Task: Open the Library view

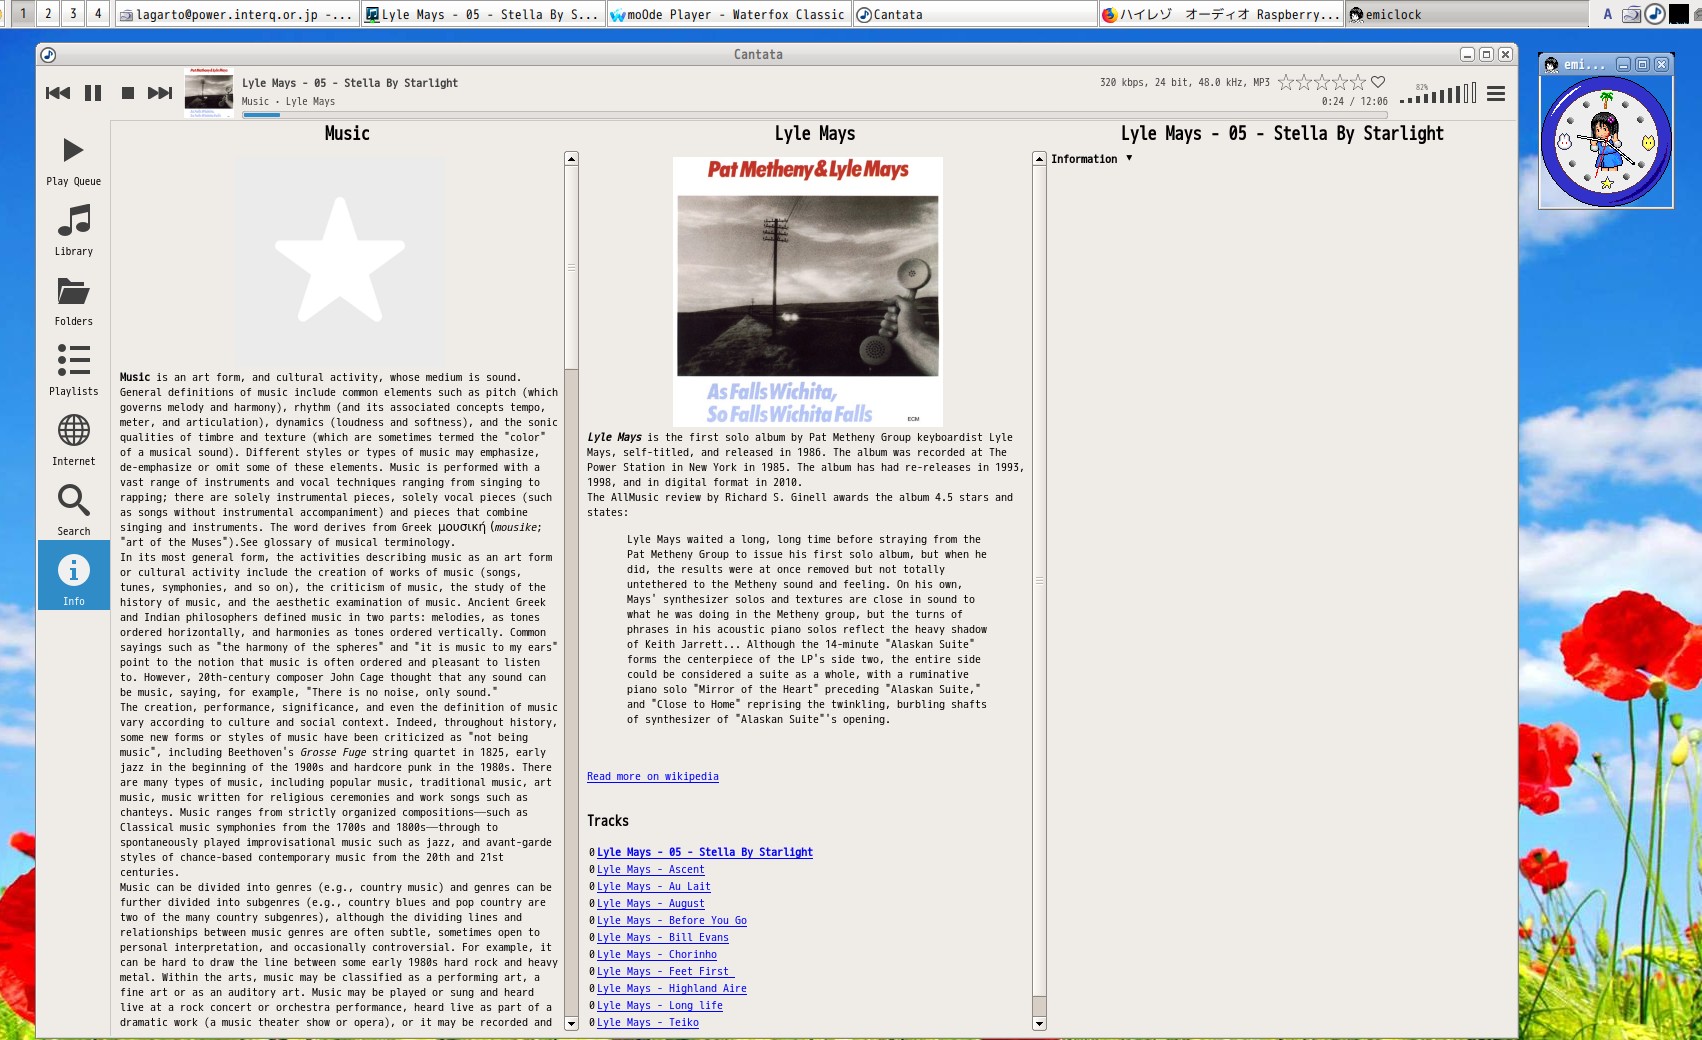Action: (73, 231)
